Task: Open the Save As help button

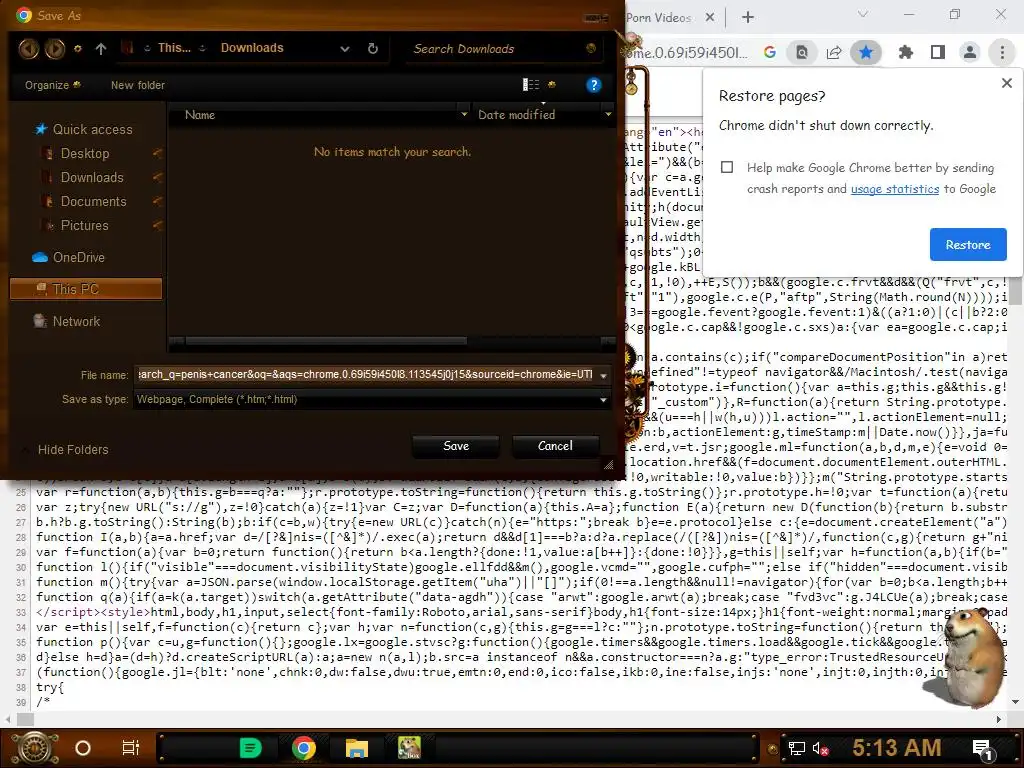Action: coord(593,85)
